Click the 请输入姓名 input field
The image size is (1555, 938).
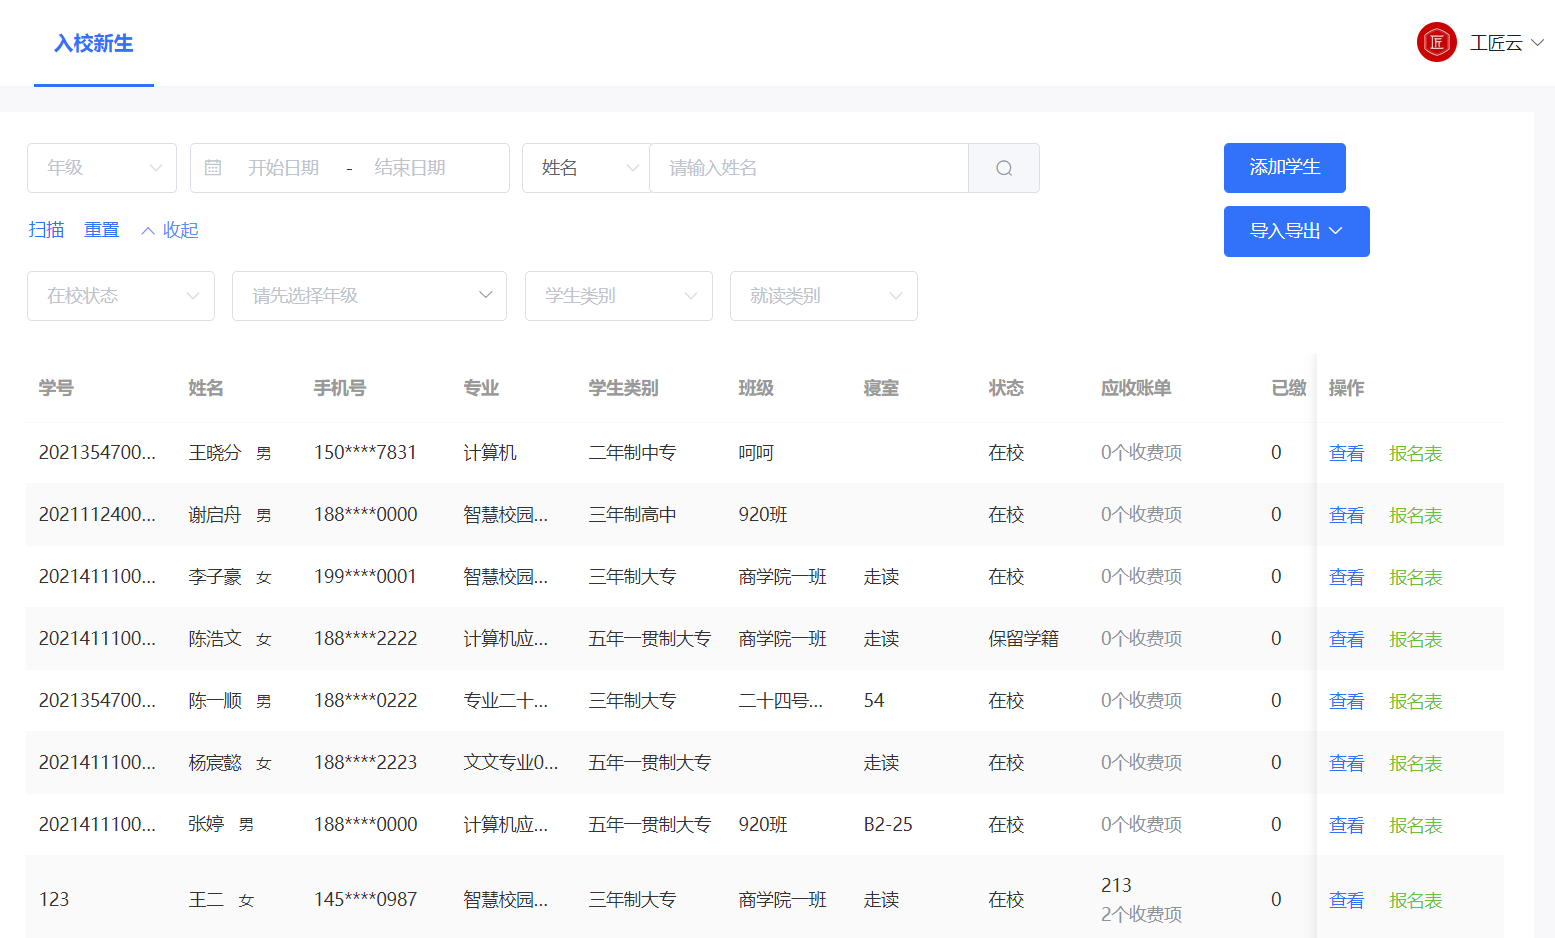[808, 167]
